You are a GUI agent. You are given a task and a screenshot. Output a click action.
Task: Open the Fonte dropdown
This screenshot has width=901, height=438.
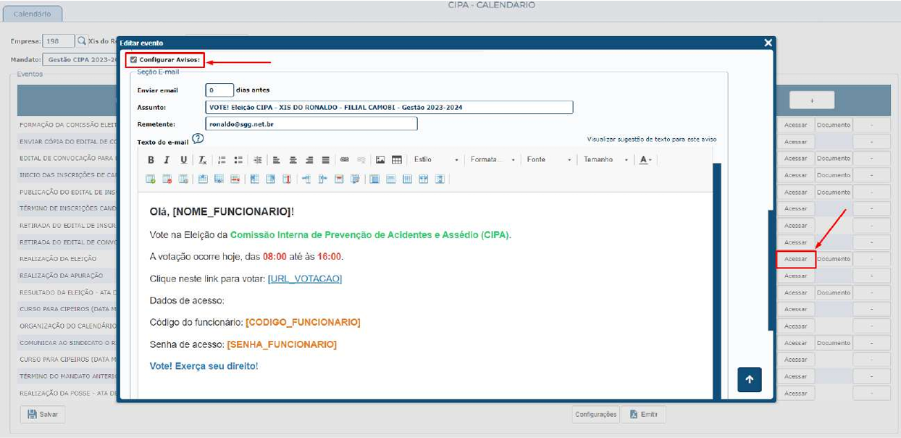[x=549, y=160]
